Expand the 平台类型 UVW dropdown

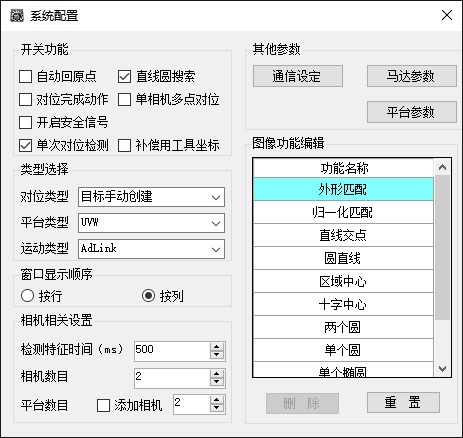click(x=151, y=223)
